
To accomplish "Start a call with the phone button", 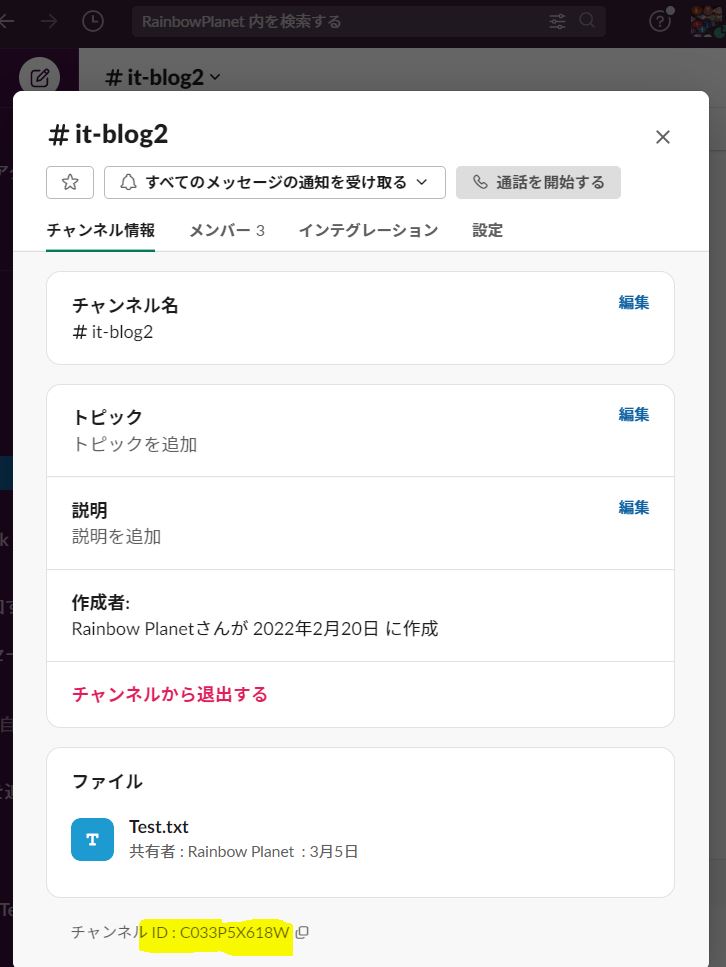I will point(538,182).
